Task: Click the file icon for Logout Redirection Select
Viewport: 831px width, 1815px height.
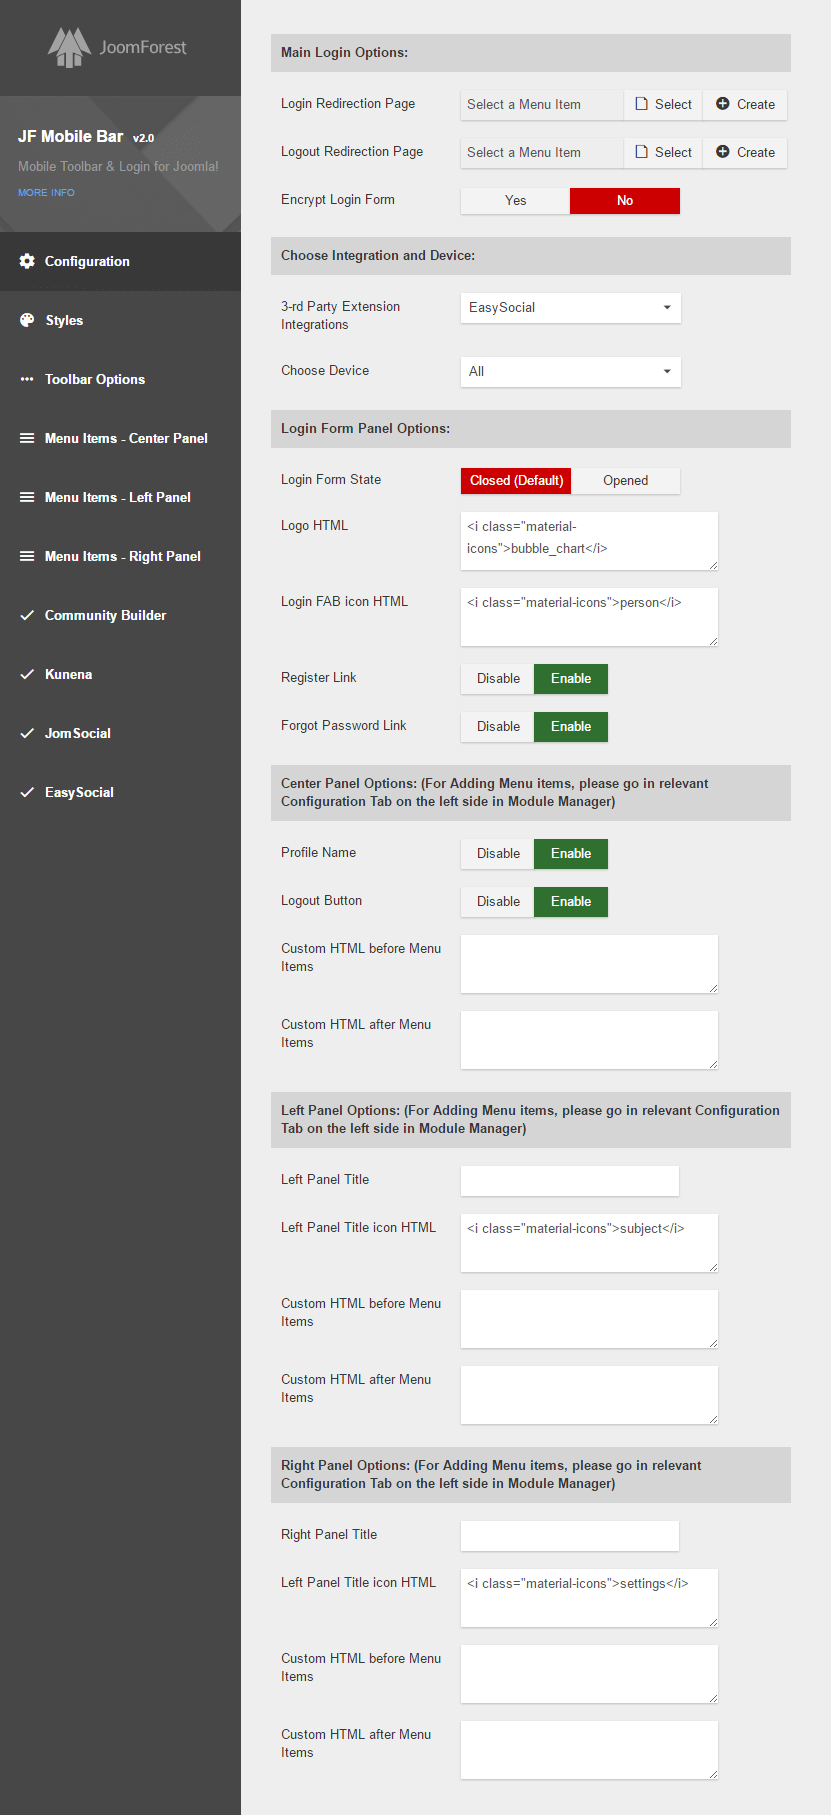Action: click(x=642, y=152)
